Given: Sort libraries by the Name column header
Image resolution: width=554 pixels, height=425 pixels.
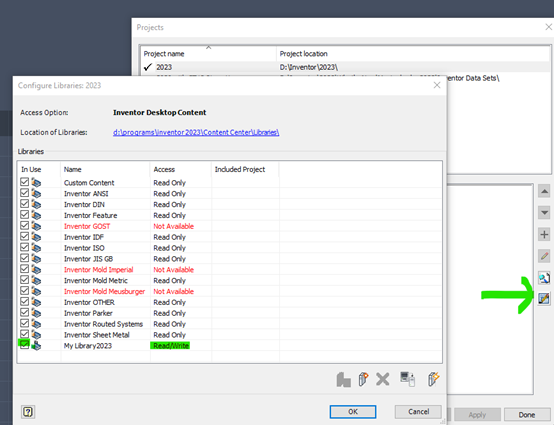Looking at the screenshot, I should pyautogui.click(x=105, y=169).
